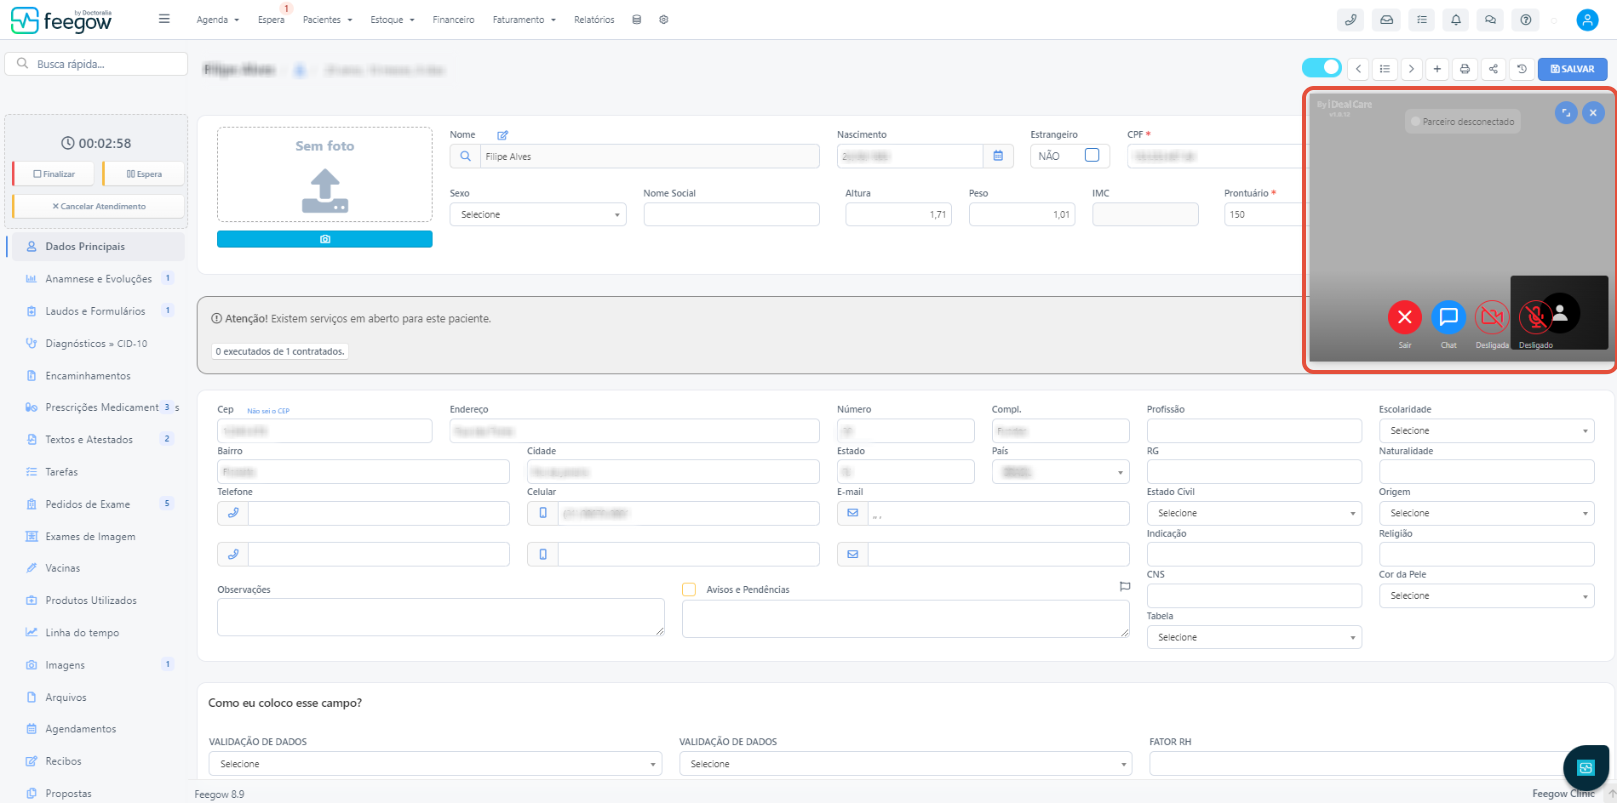
Task: Open the Escolaridade dropdown
Action: pyautogui.click(x=1486, y=431)
